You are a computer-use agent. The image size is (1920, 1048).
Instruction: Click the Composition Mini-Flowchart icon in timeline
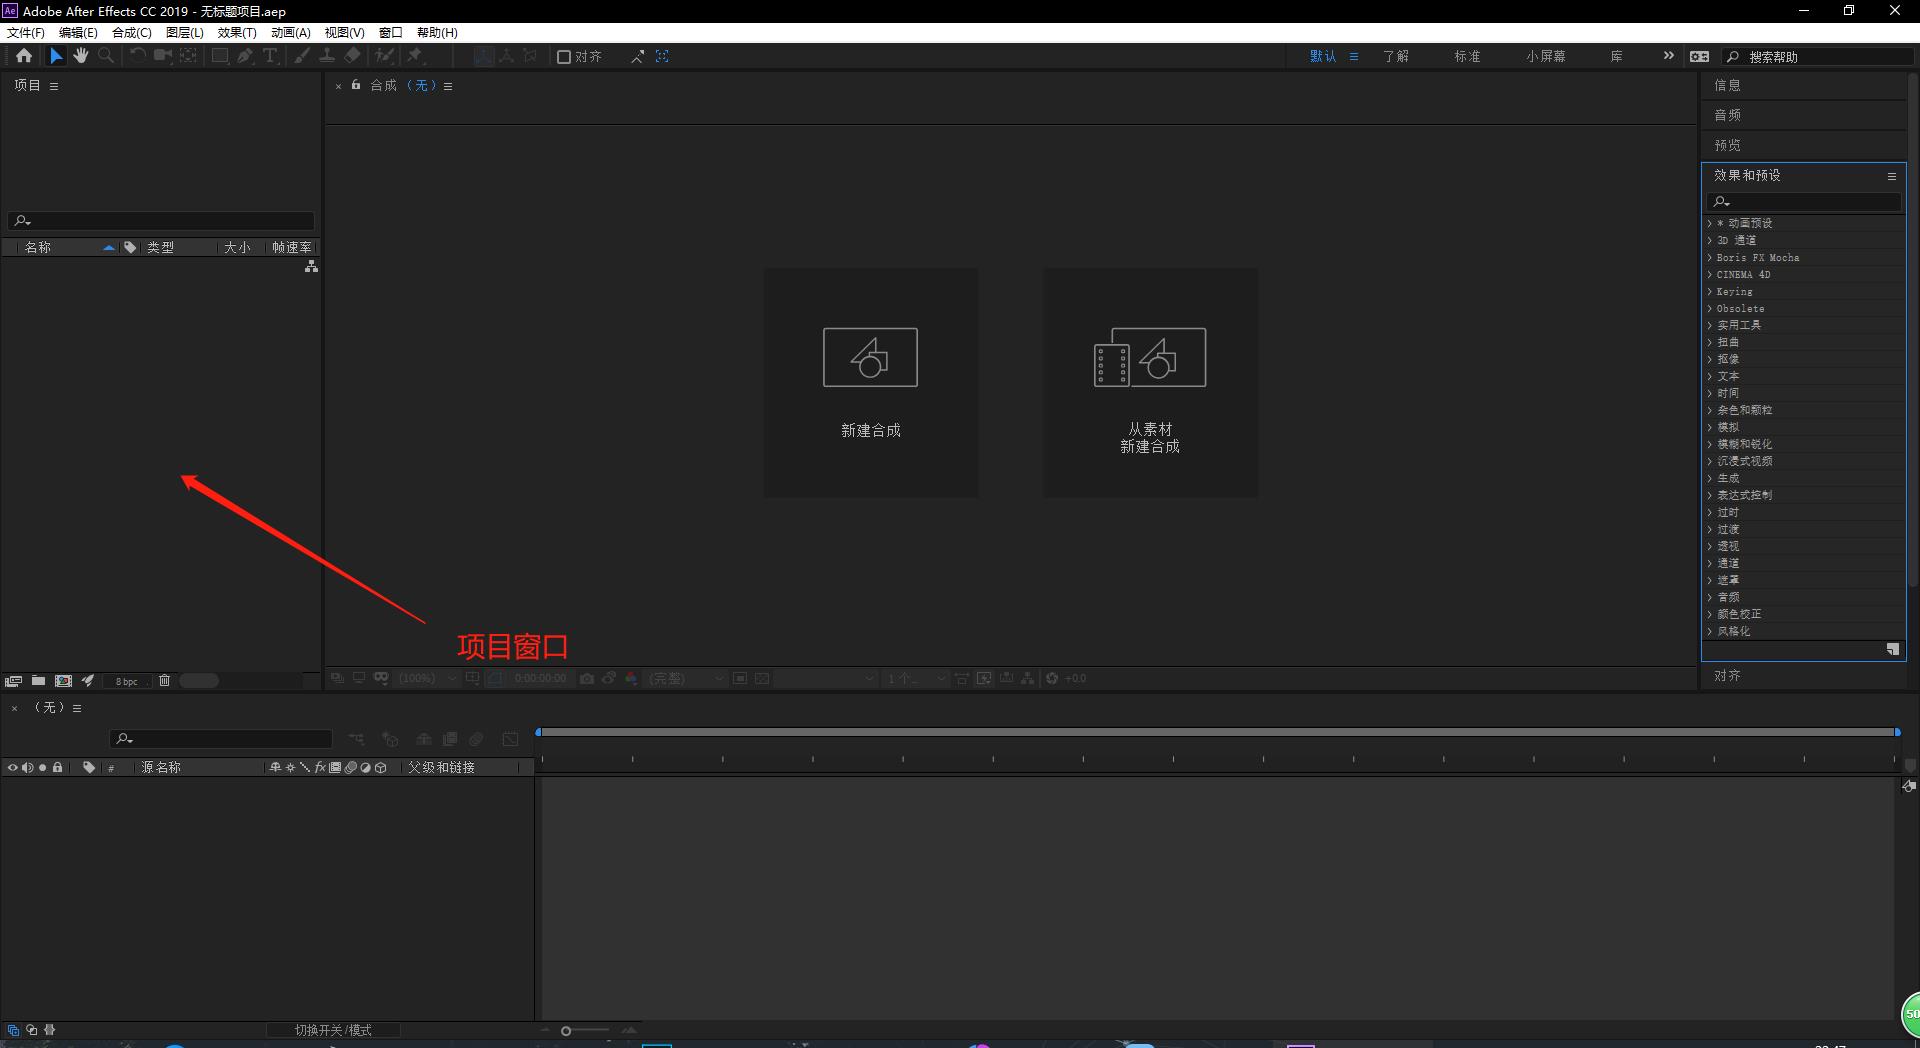point(357,739)
